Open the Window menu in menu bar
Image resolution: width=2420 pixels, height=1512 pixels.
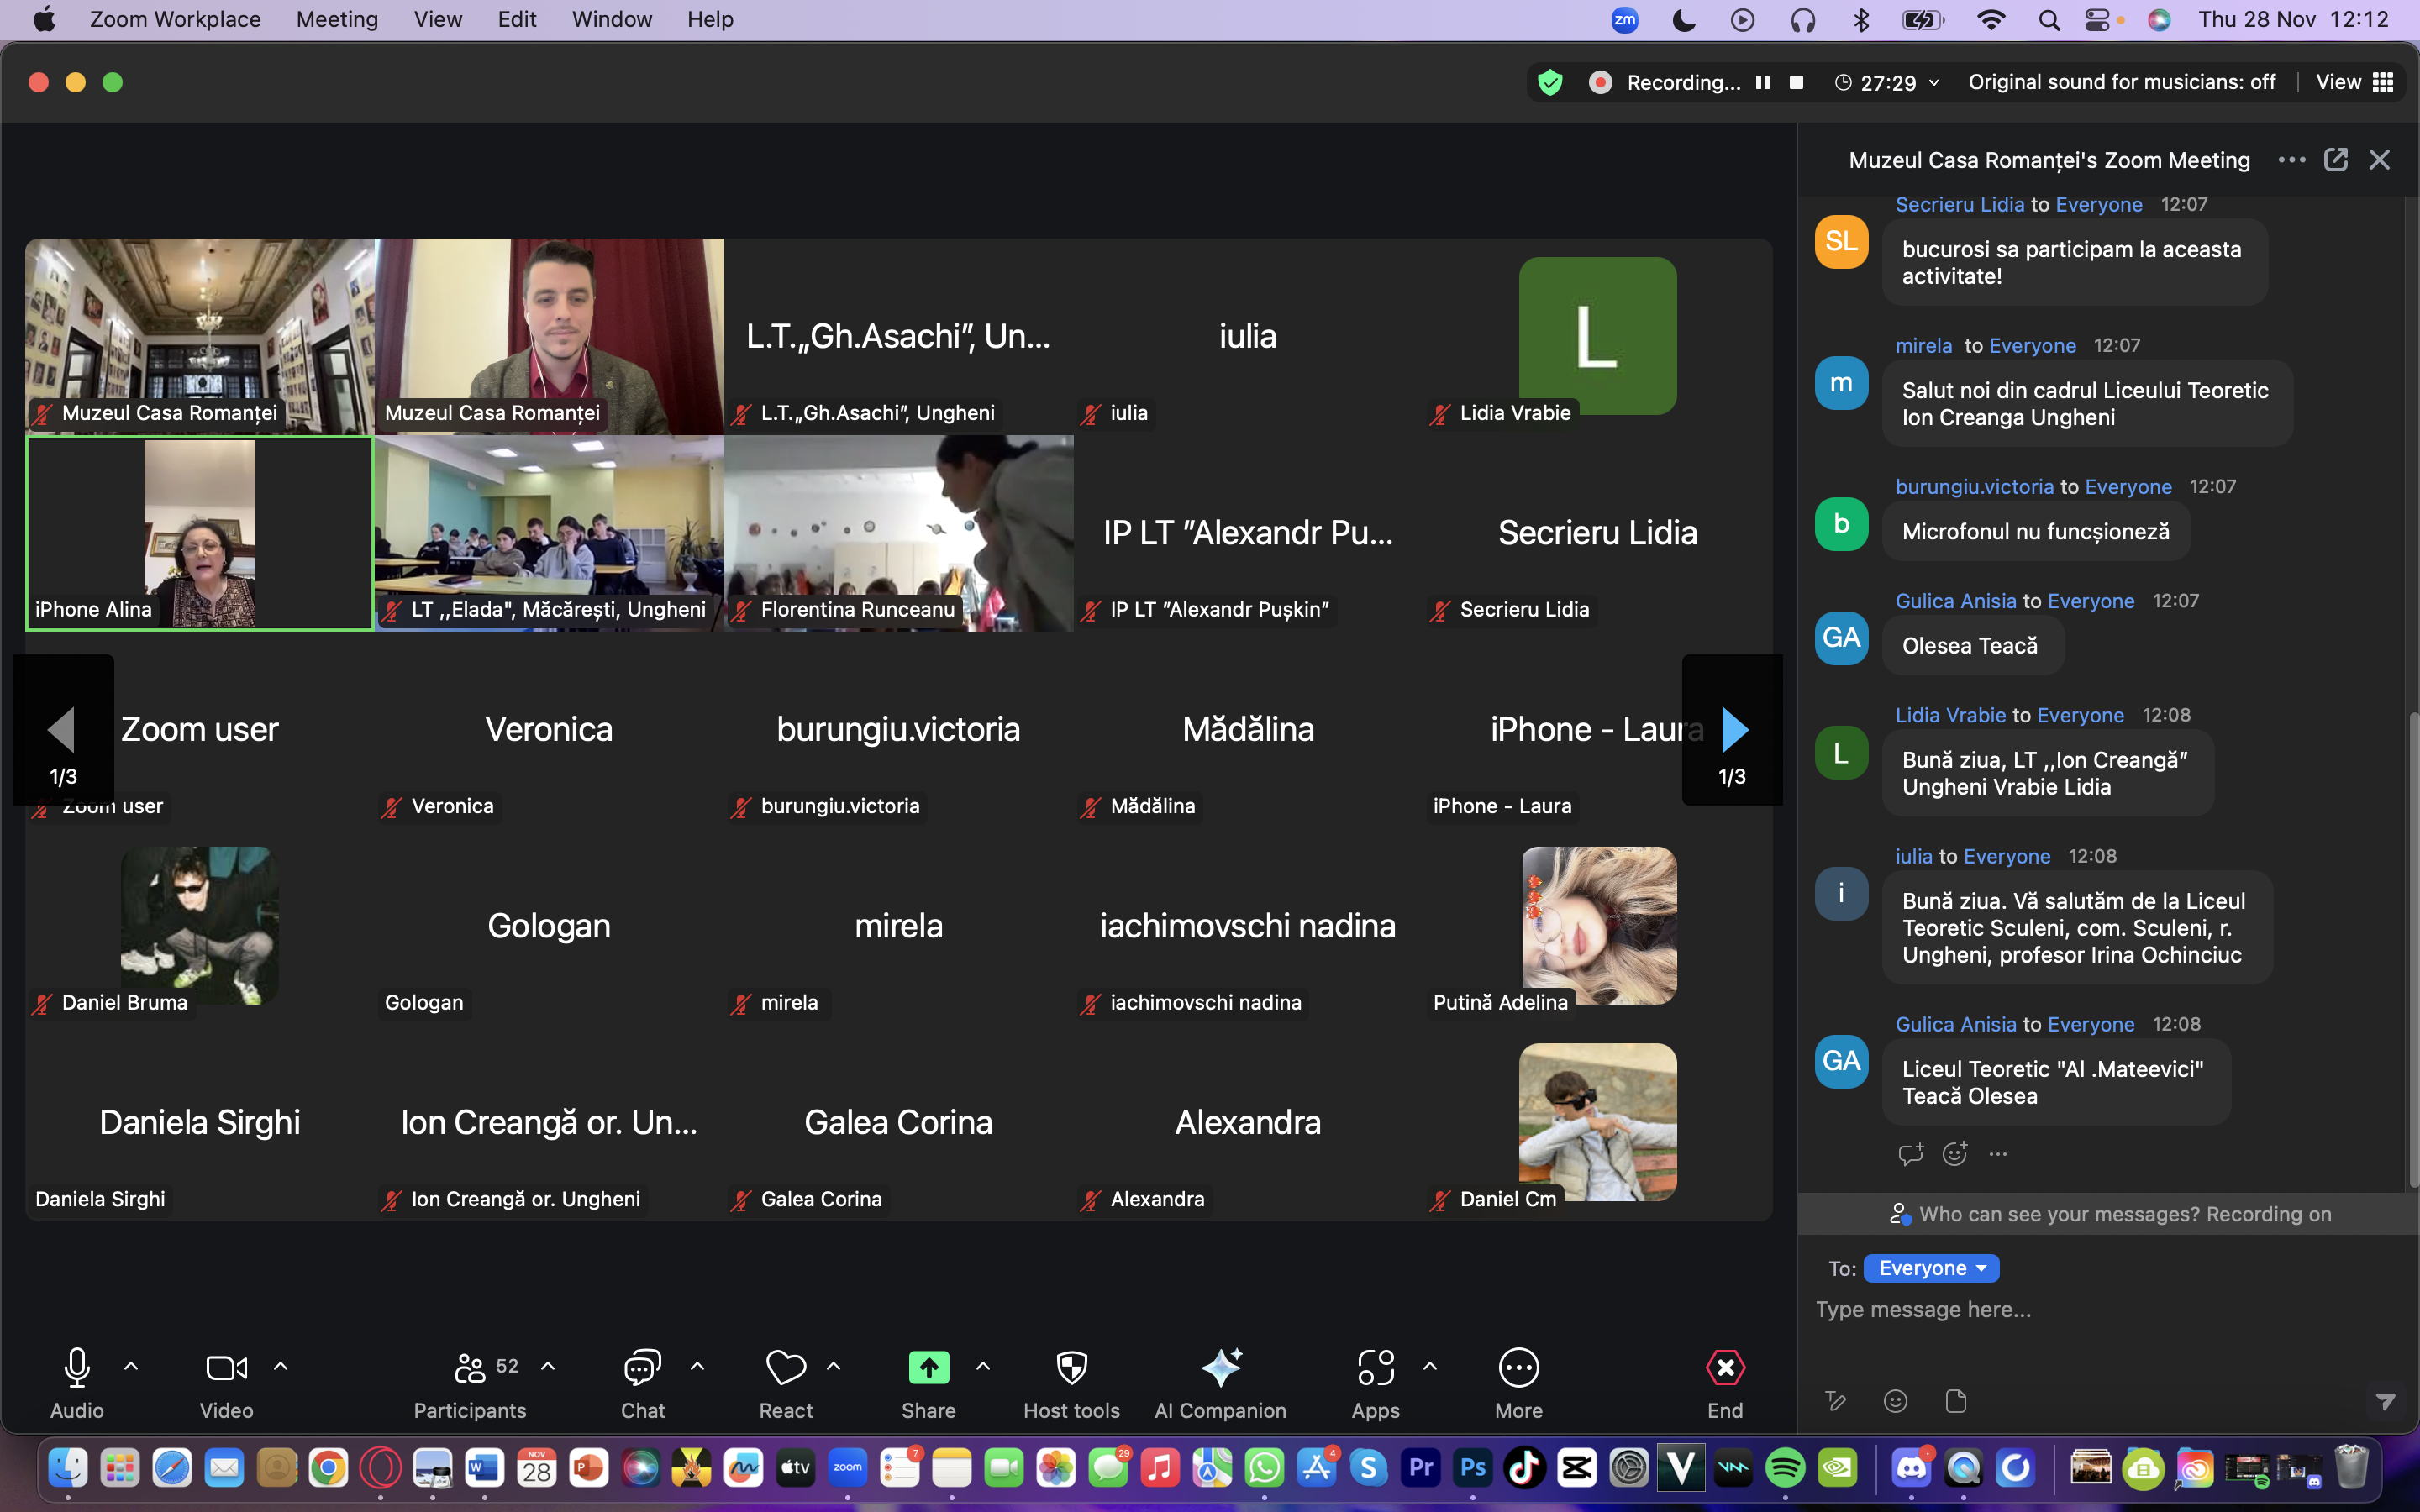[611, 19]
